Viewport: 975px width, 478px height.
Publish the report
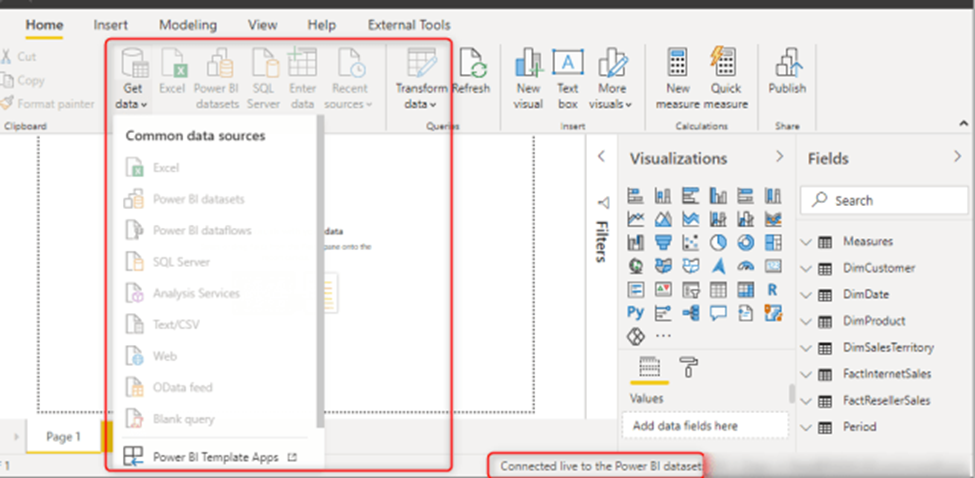787,72
